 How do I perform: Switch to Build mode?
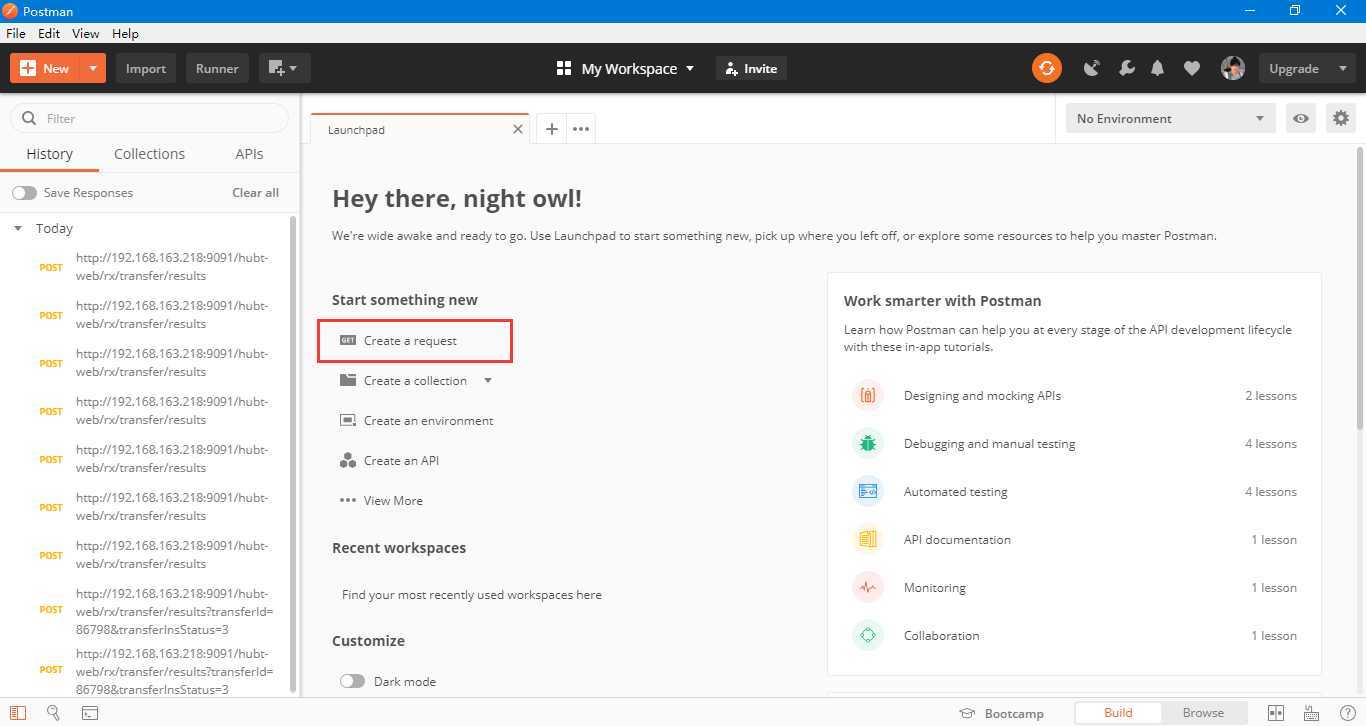[1118, 713]
